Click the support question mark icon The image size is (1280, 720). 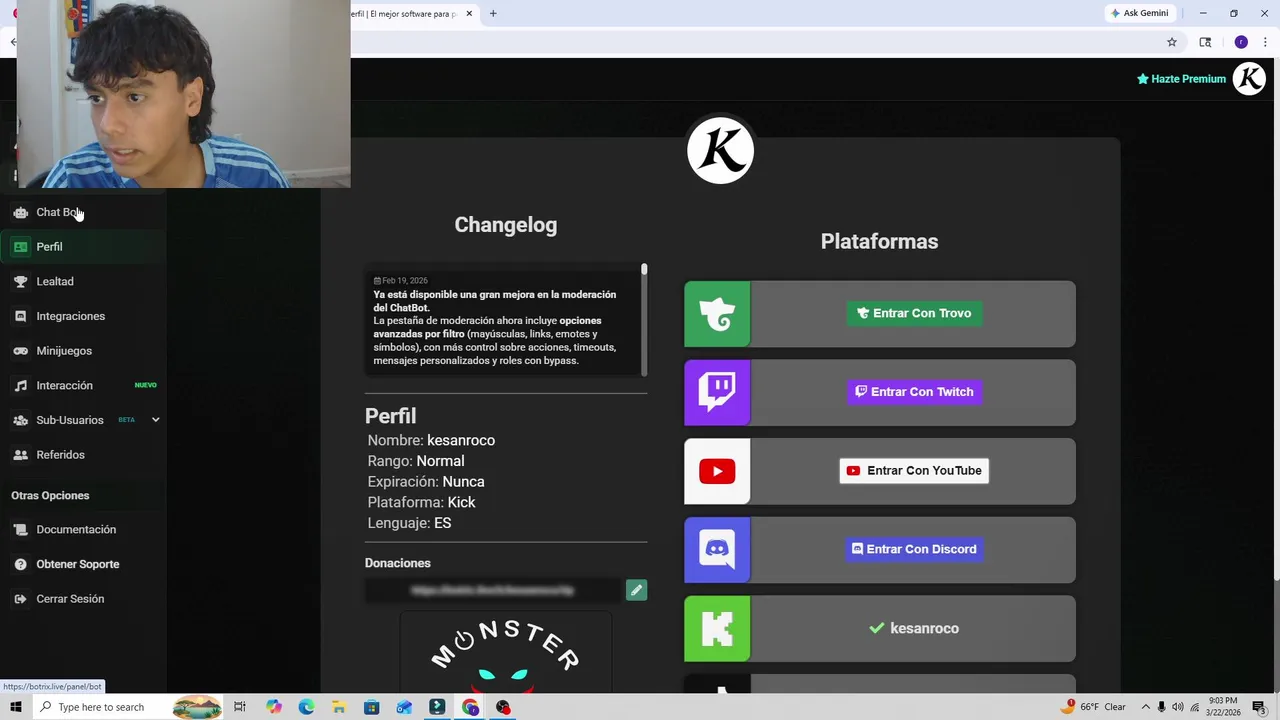(20, 564)
